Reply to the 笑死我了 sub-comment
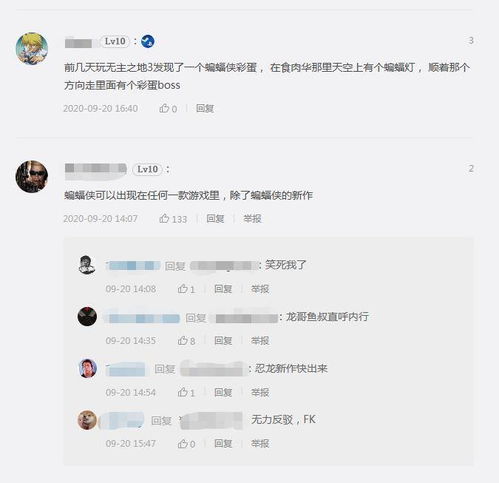Screen dimensions: 499x483 pos(223,289)
